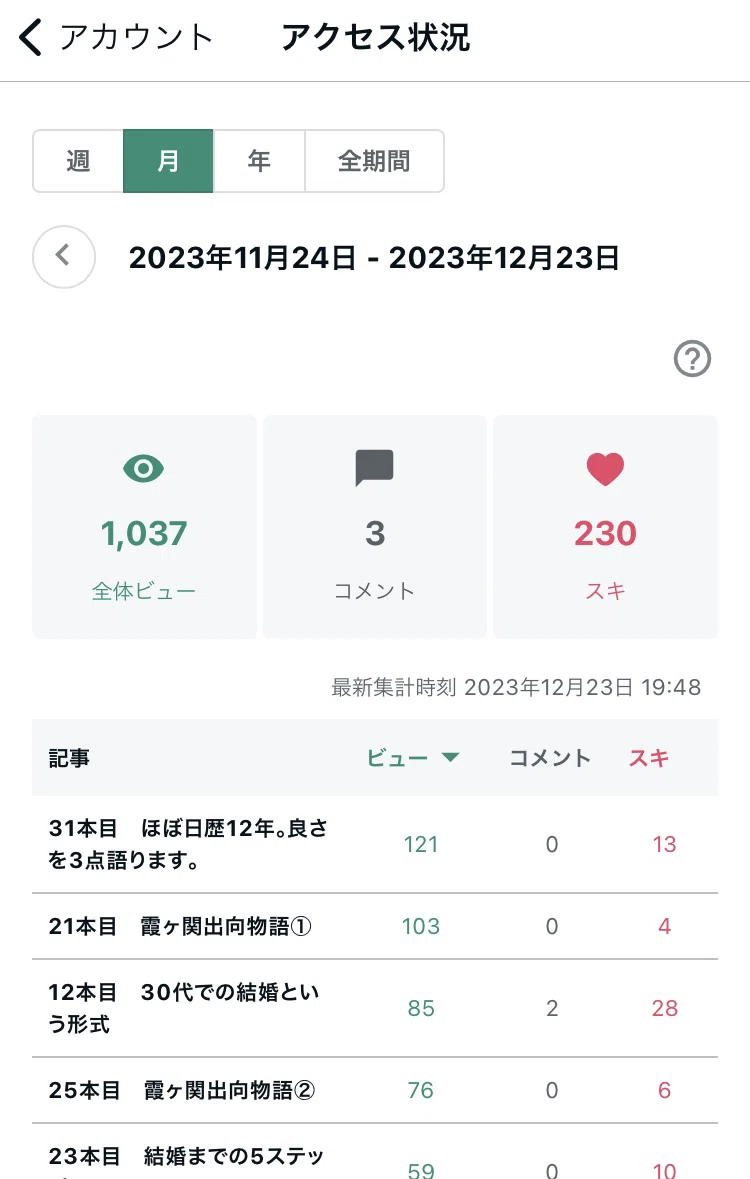Screen dimensions: 750x1179
Task: Select the 週 period tab
Action: pos(78,161)
